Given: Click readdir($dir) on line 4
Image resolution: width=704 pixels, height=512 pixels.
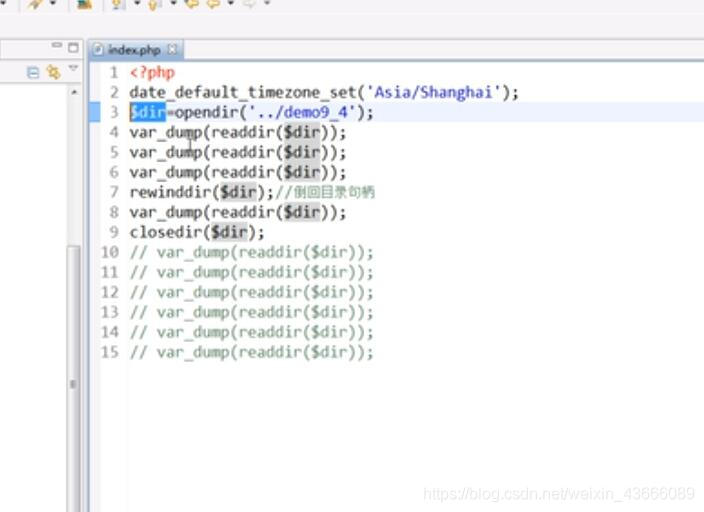Looking at the screenshot, I should tap(270, 132).
